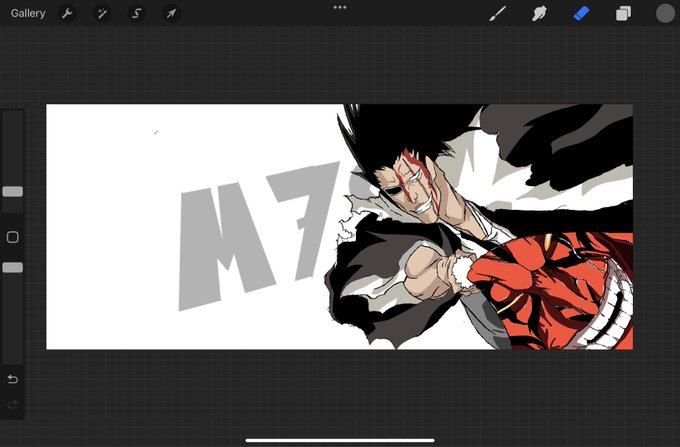
Task: Click the brush opacity slider handle
Action: click(13, 268)
